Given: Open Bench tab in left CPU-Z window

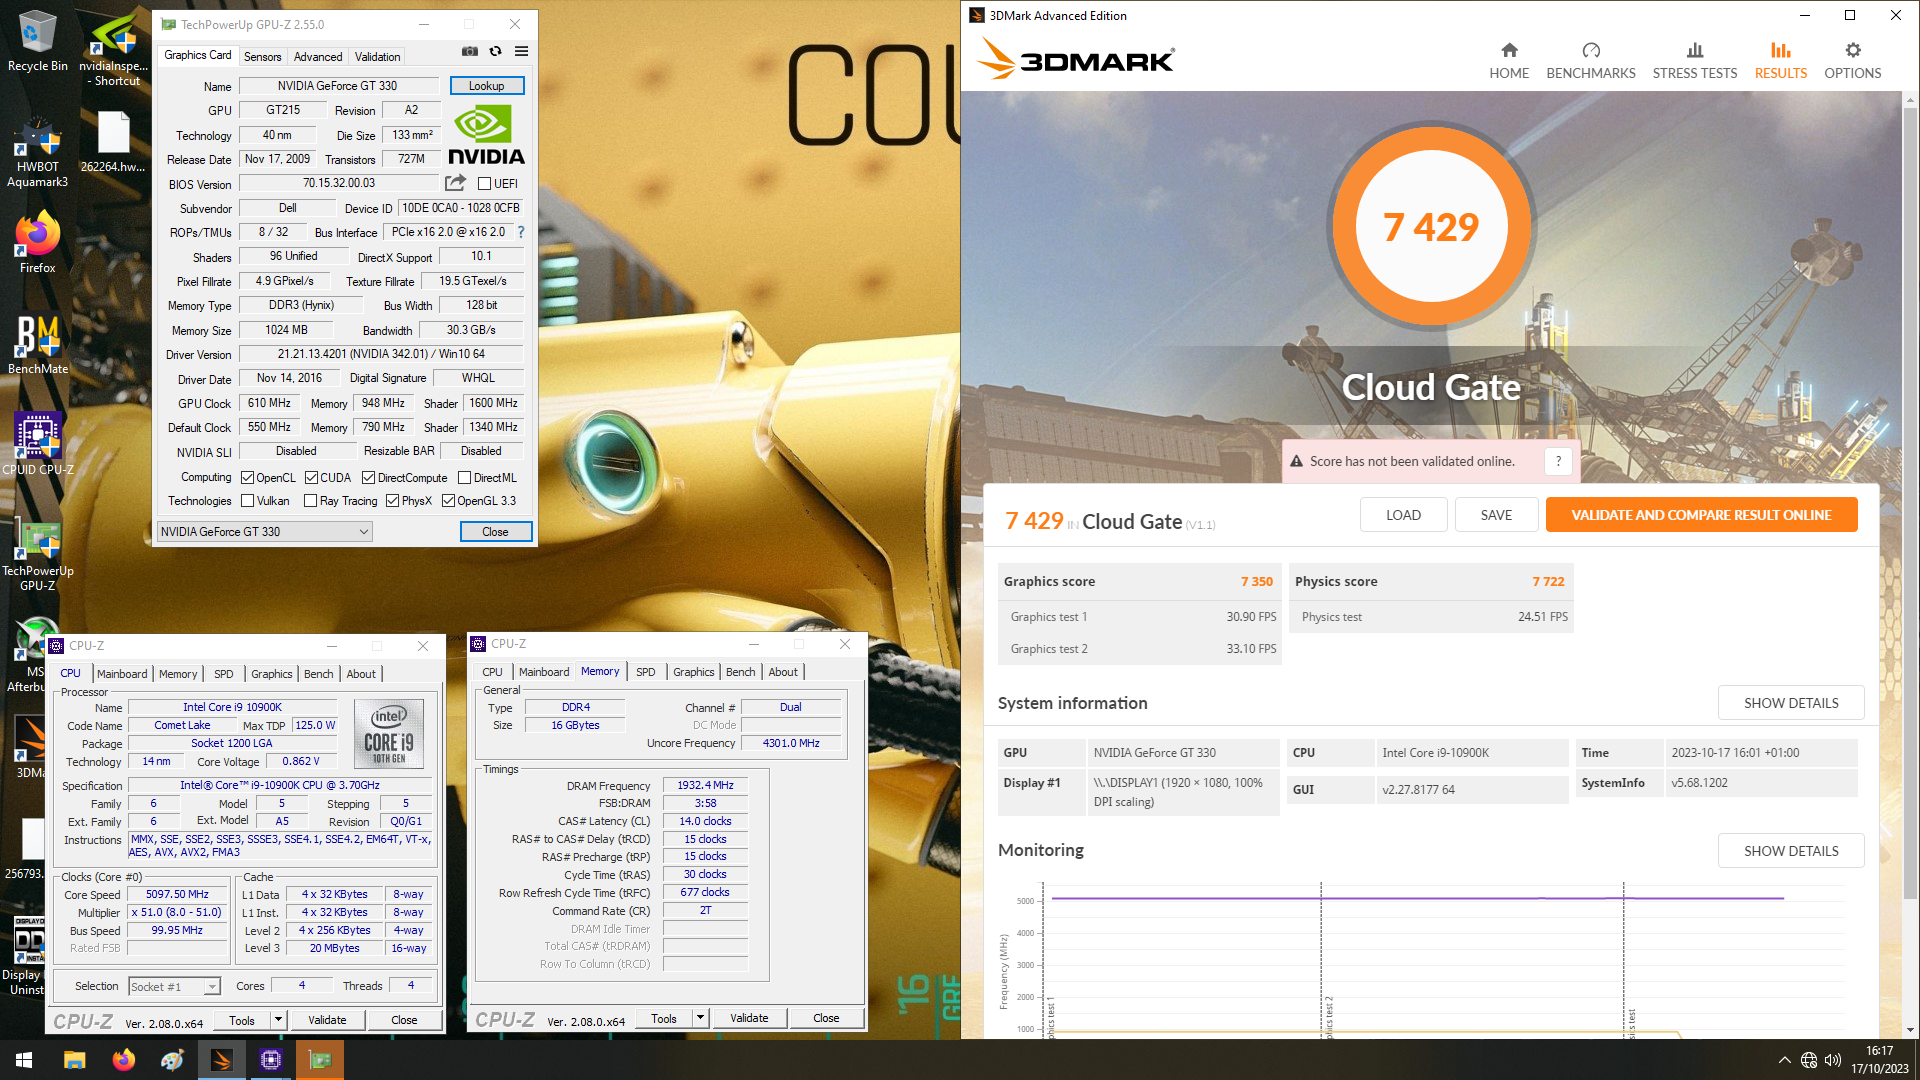Looking at the screenshot, I should coord(318,674).
